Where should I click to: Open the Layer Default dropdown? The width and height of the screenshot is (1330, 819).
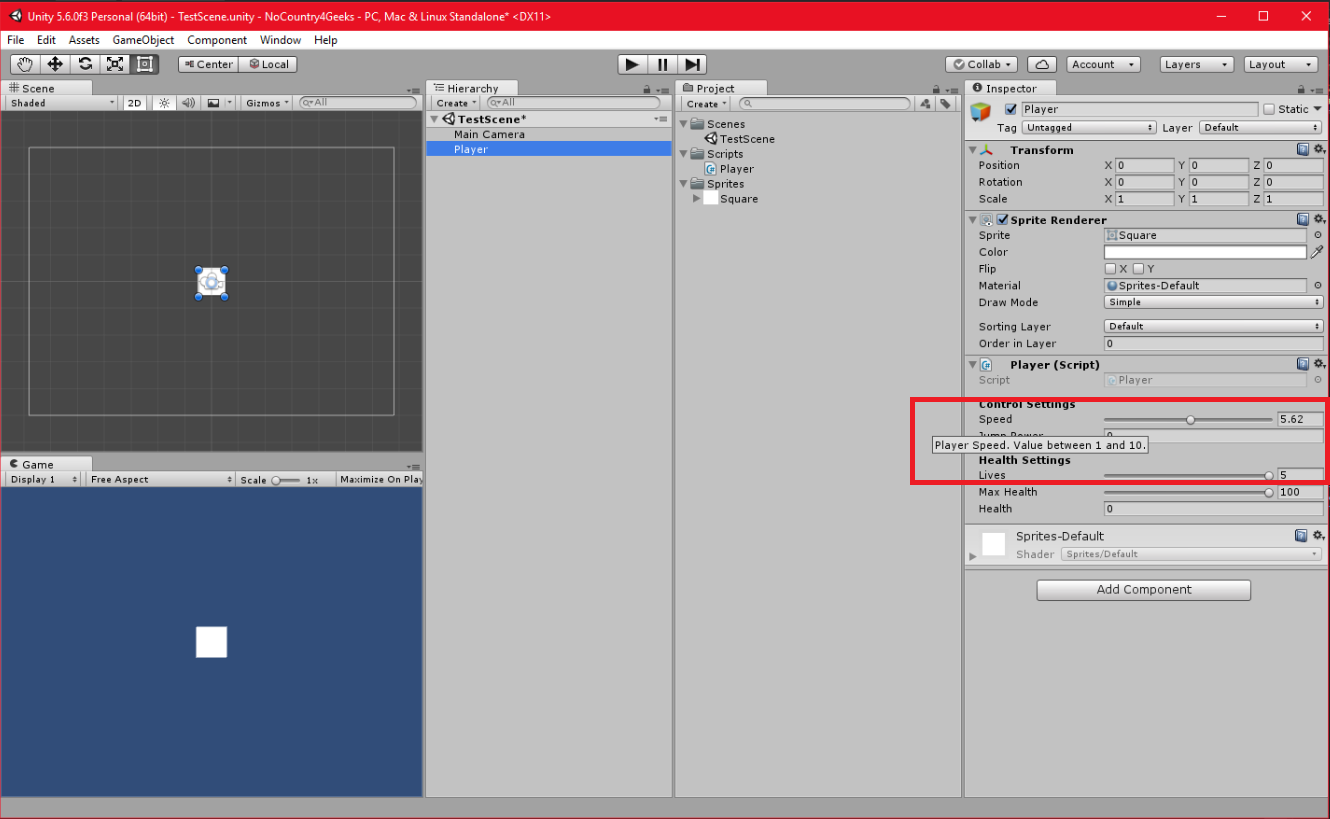pos(1261,128)
